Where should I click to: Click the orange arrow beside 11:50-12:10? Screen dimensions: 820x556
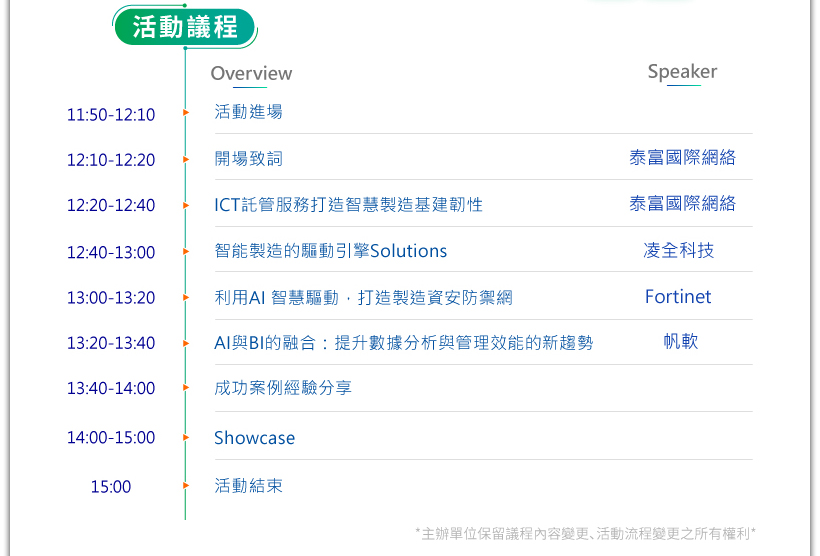186,113
